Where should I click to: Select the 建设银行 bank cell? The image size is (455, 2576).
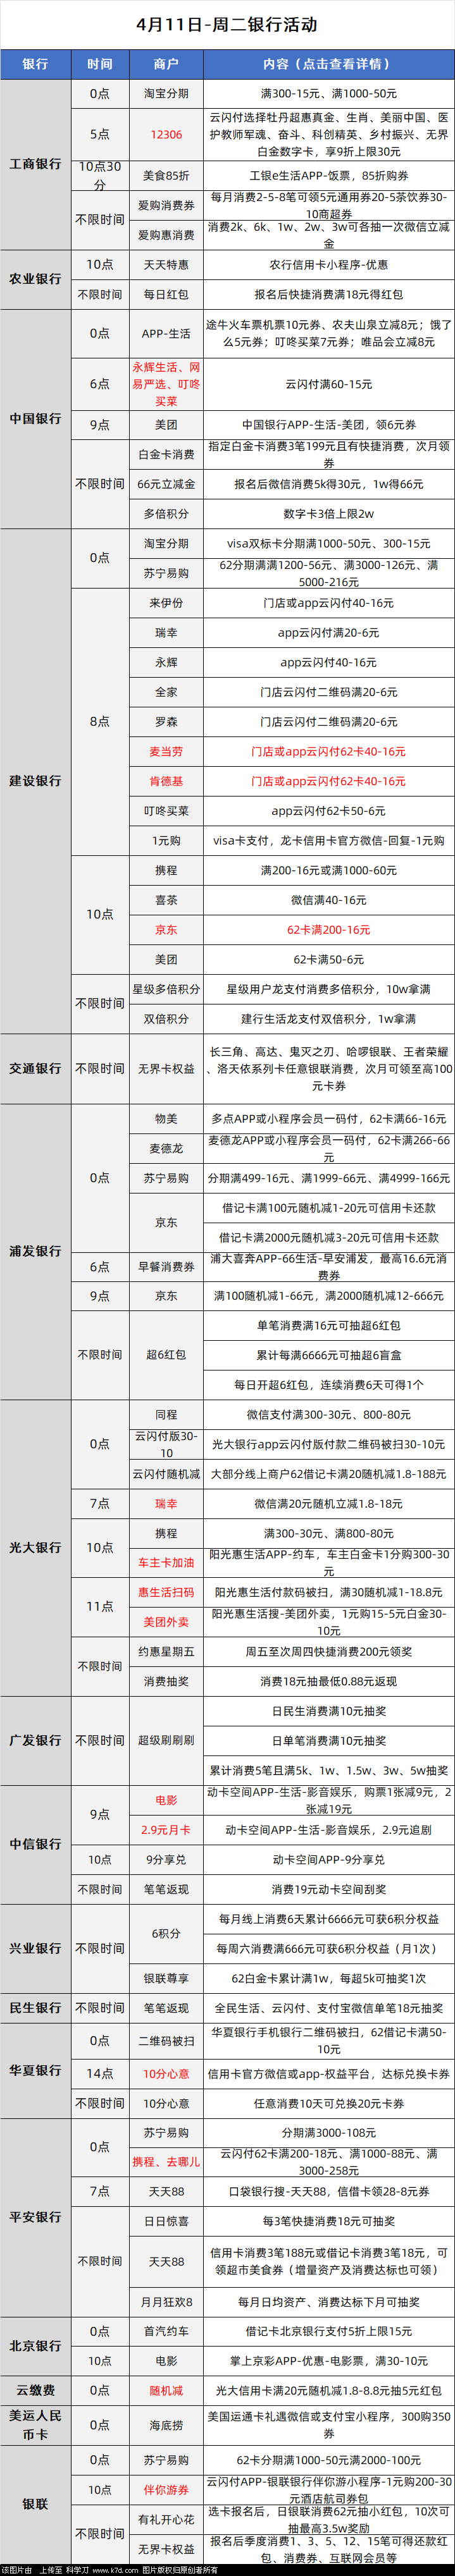pyautogui.click(x=35, y=781)
